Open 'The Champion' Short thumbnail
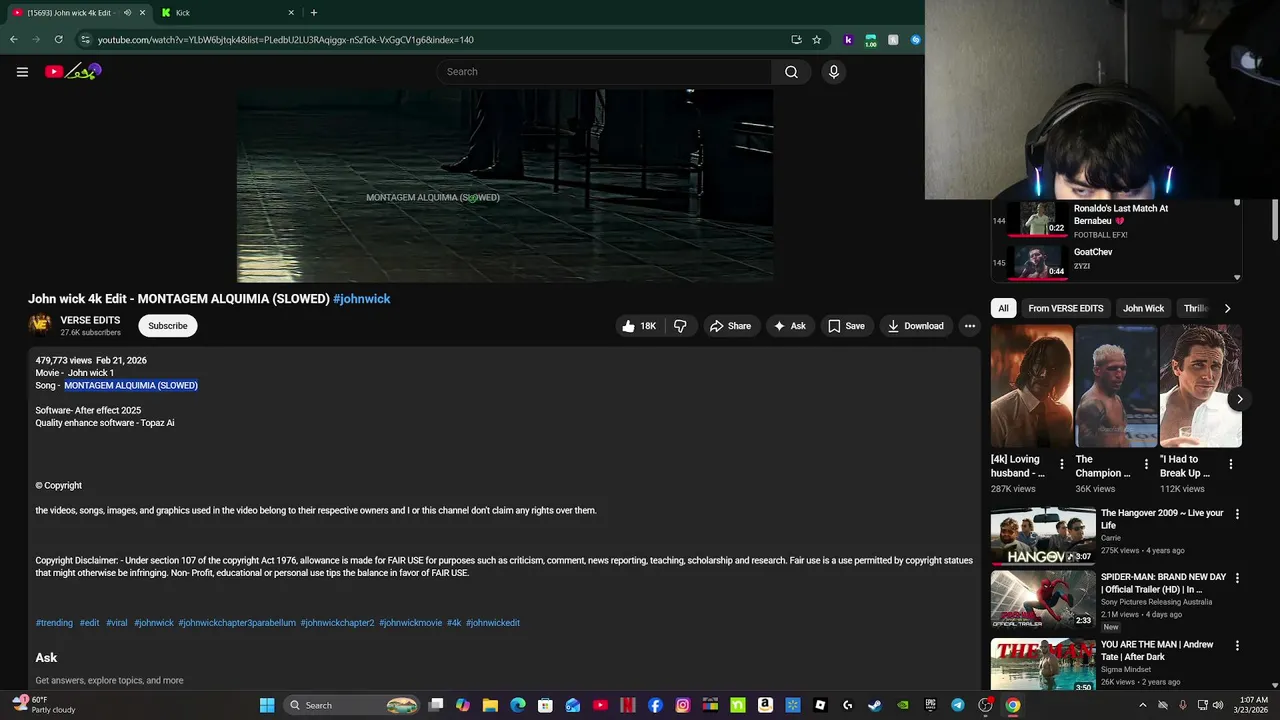This screenshot has width=1280, height=720. 1116,385
